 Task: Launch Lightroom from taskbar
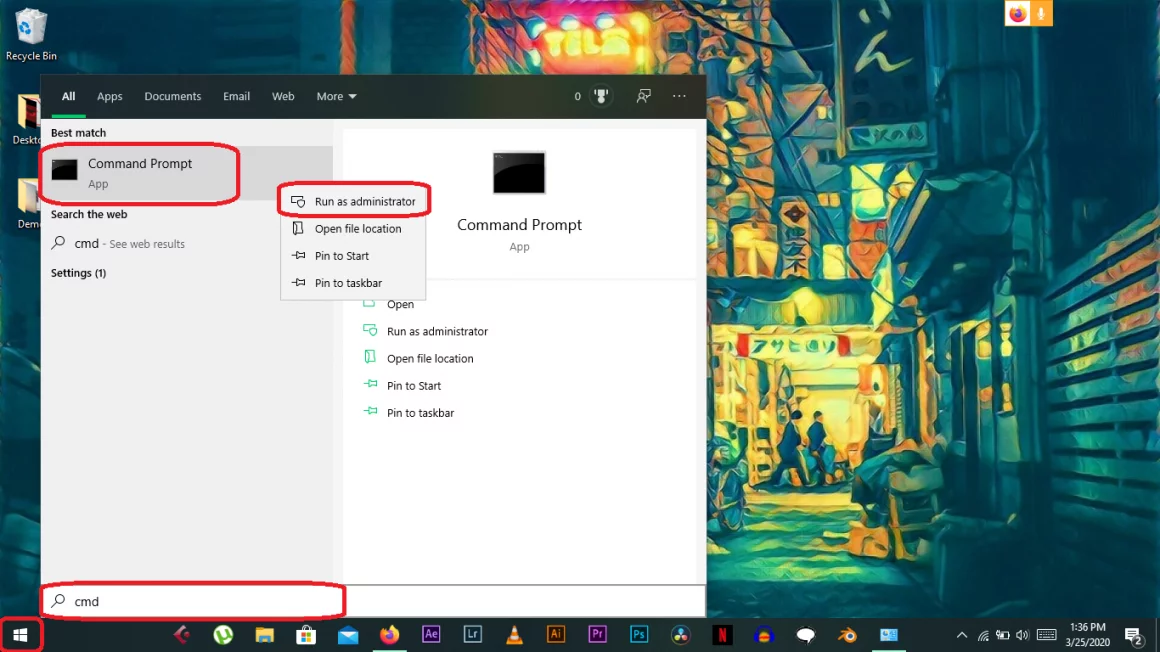[473, 635]
